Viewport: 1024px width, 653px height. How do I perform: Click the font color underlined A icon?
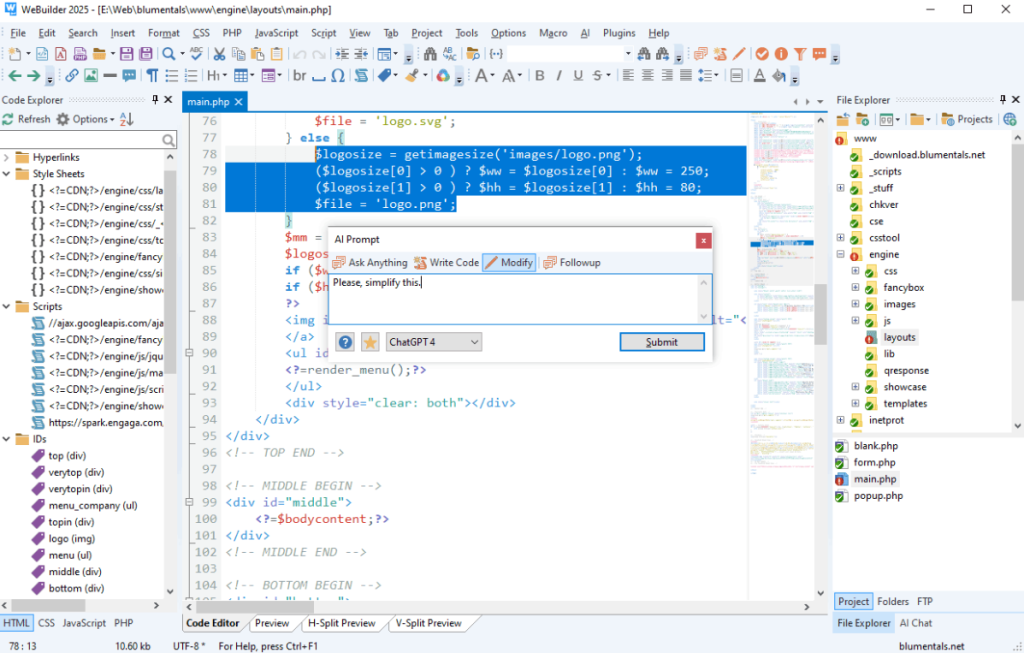point(760,76)
